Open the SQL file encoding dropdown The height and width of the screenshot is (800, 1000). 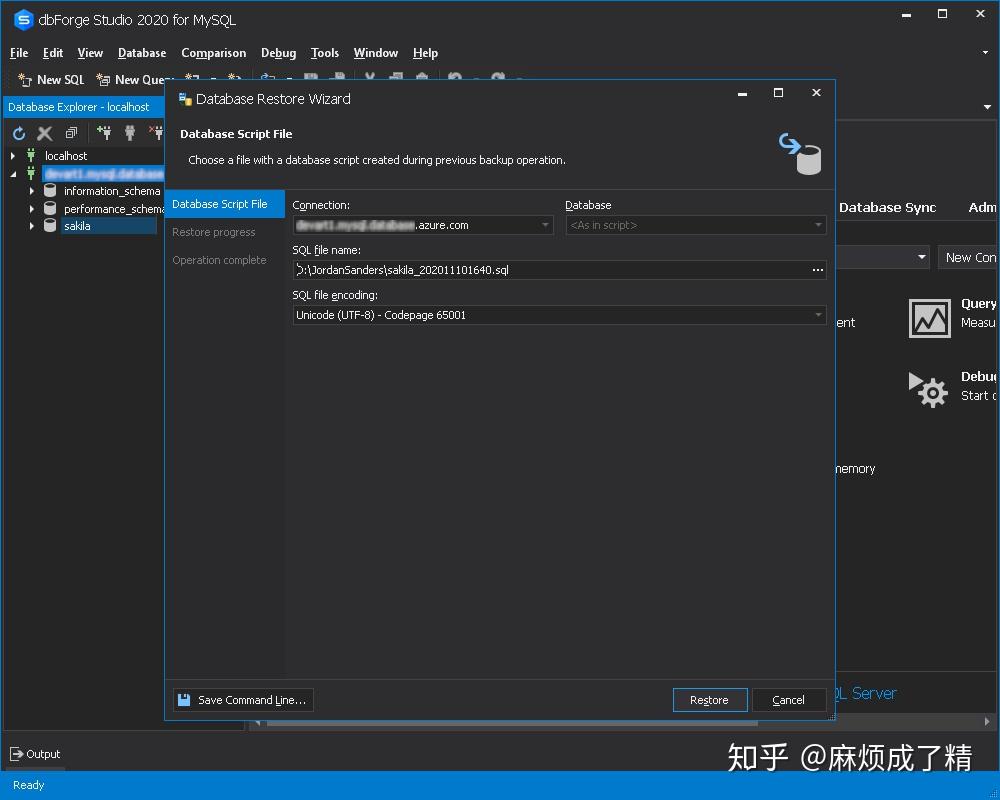click(x=817, y=315)
